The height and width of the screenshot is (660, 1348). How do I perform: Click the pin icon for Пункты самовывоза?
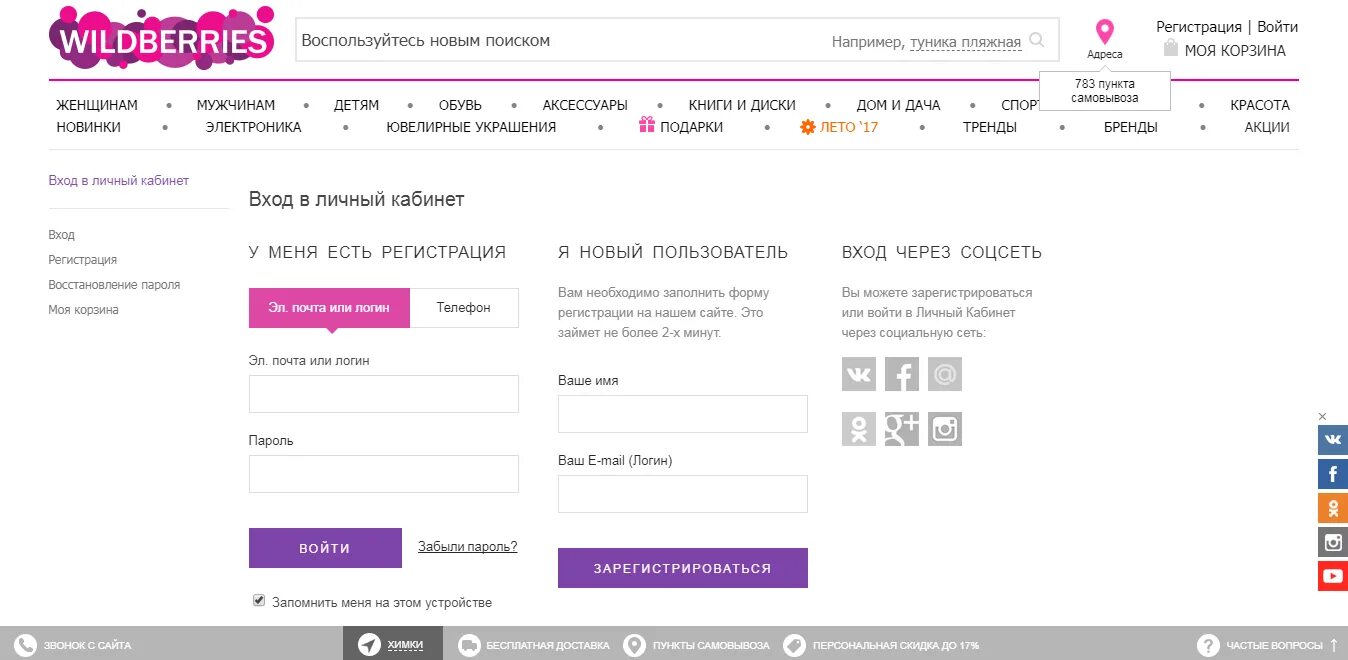pyautogui.click(x=634, y=645)
